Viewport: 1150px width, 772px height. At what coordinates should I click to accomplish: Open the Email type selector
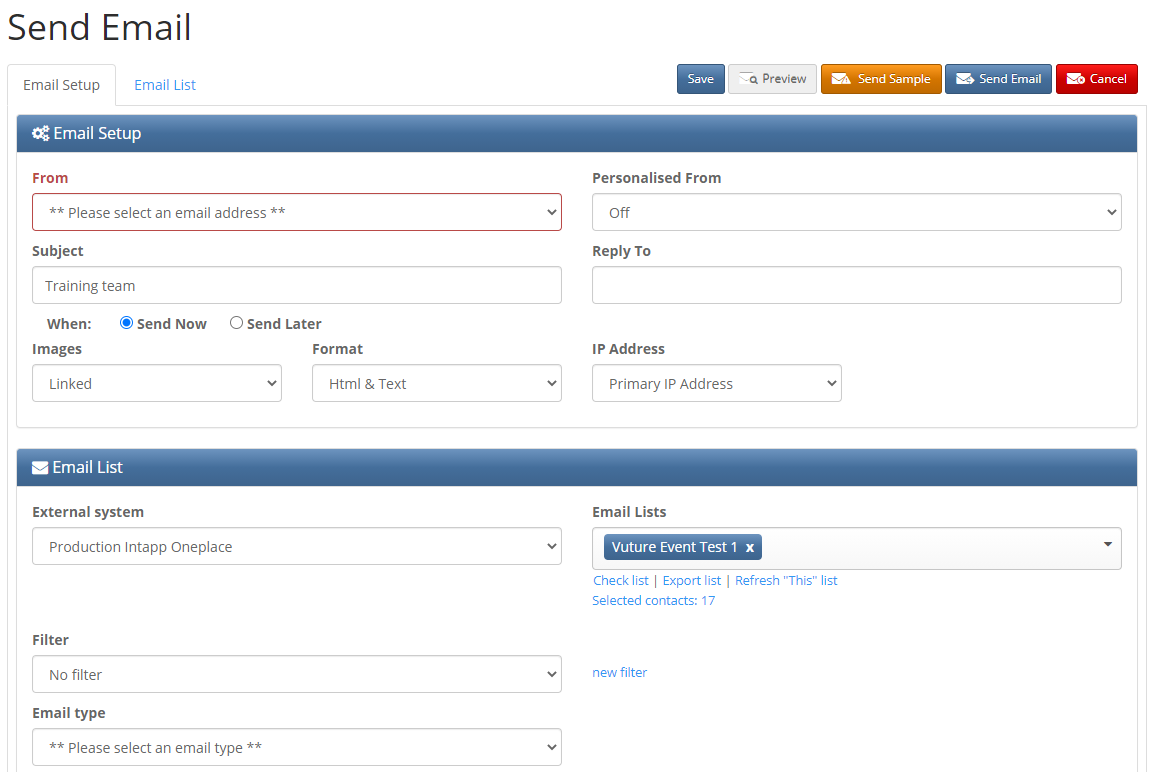click(296, 747)
